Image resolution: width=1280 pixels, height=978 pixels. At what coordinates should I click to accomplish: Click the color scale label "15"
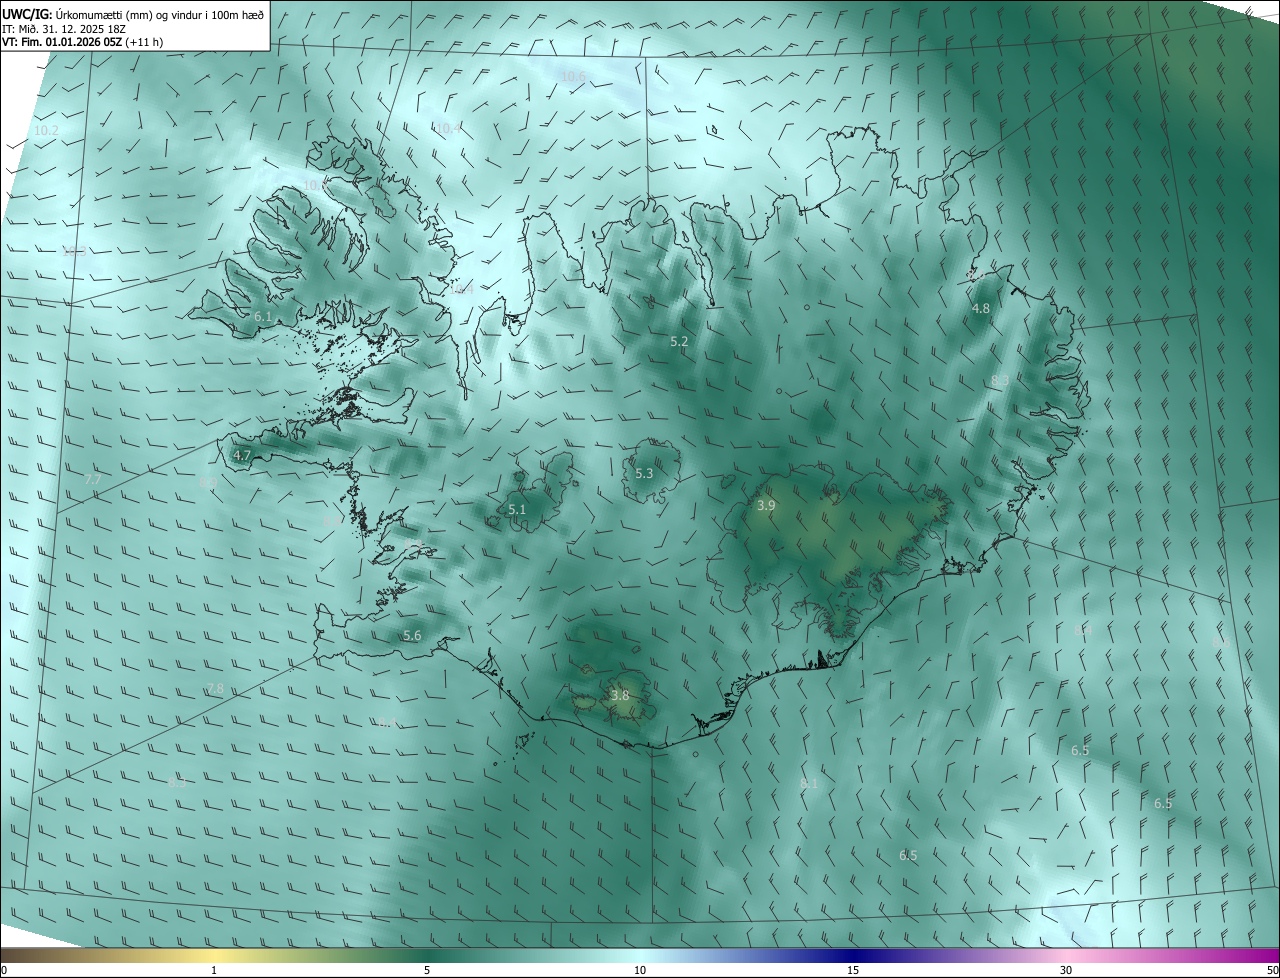853,971
